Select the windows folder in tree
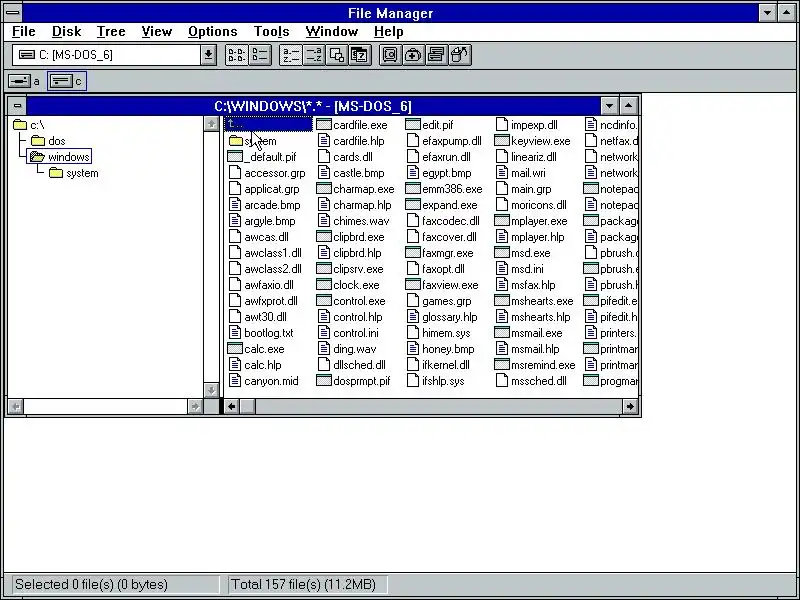 (60, 157)
